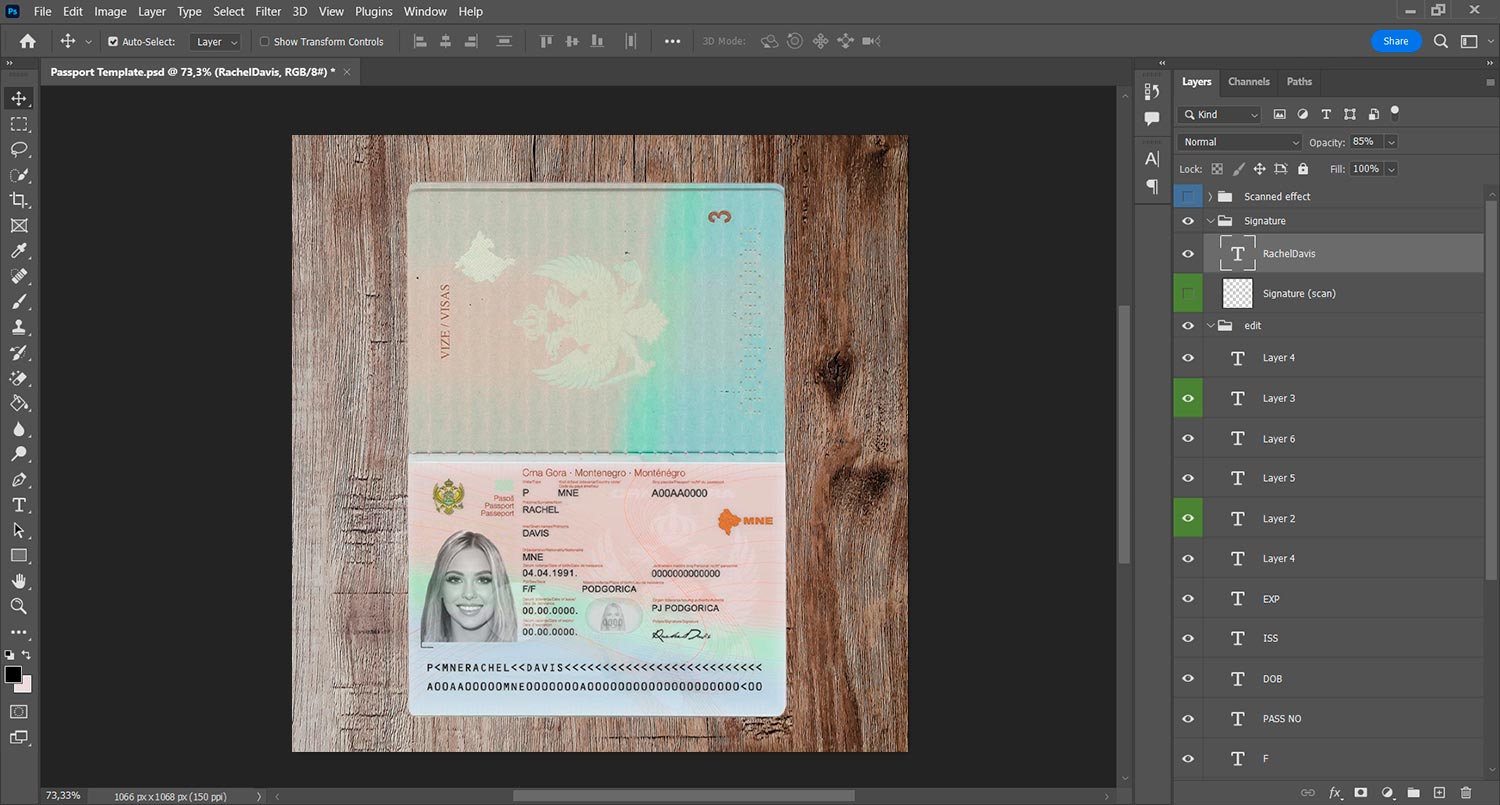Hide the PASS NO layer
This screenshot has height=805, width=1500.
click(1188, 719)
